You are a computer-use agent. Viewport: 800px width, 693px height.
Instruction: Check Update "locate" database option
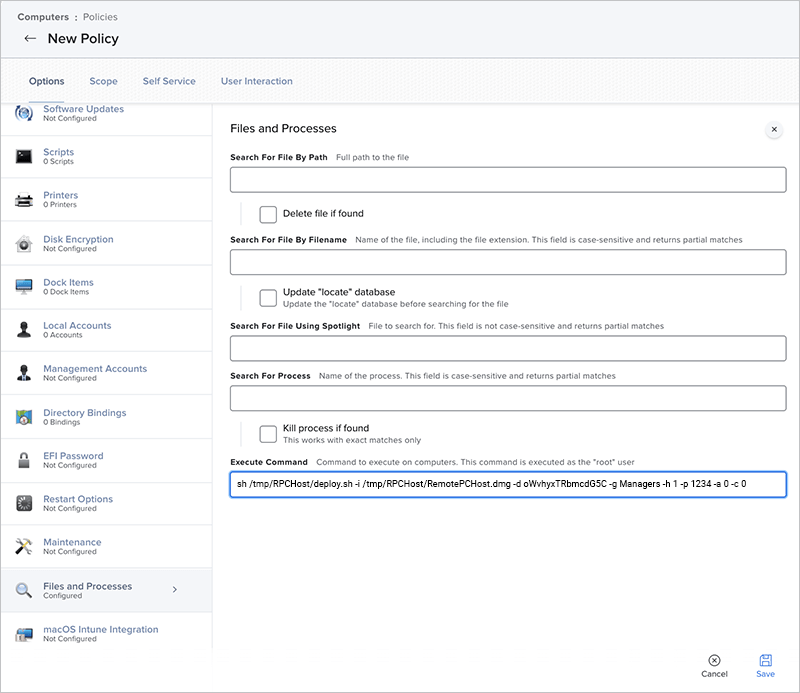[x=268, y=297]
